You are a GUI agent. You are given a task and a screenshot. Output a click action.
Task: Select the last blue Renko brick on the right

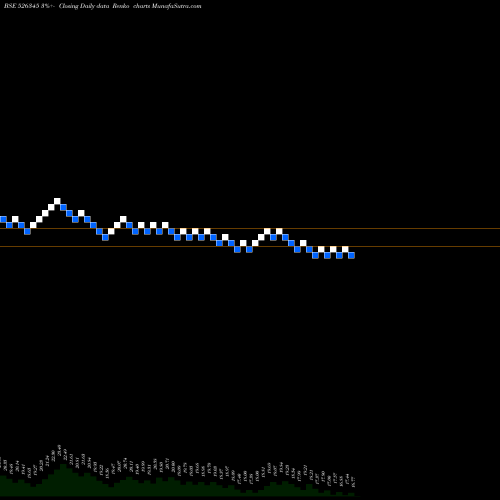click(351, 255)
